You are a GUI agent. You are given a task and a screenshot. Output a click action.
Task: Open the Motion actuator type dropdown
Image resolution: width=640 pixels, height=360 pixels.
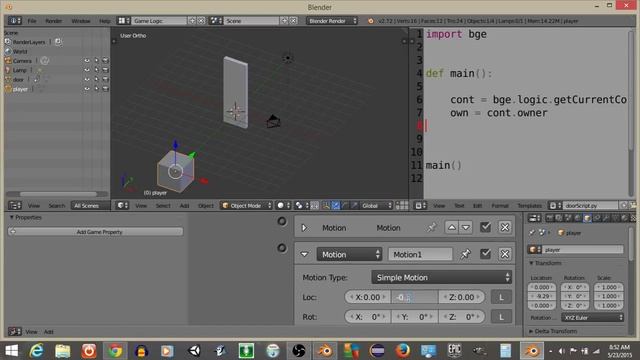349,254
